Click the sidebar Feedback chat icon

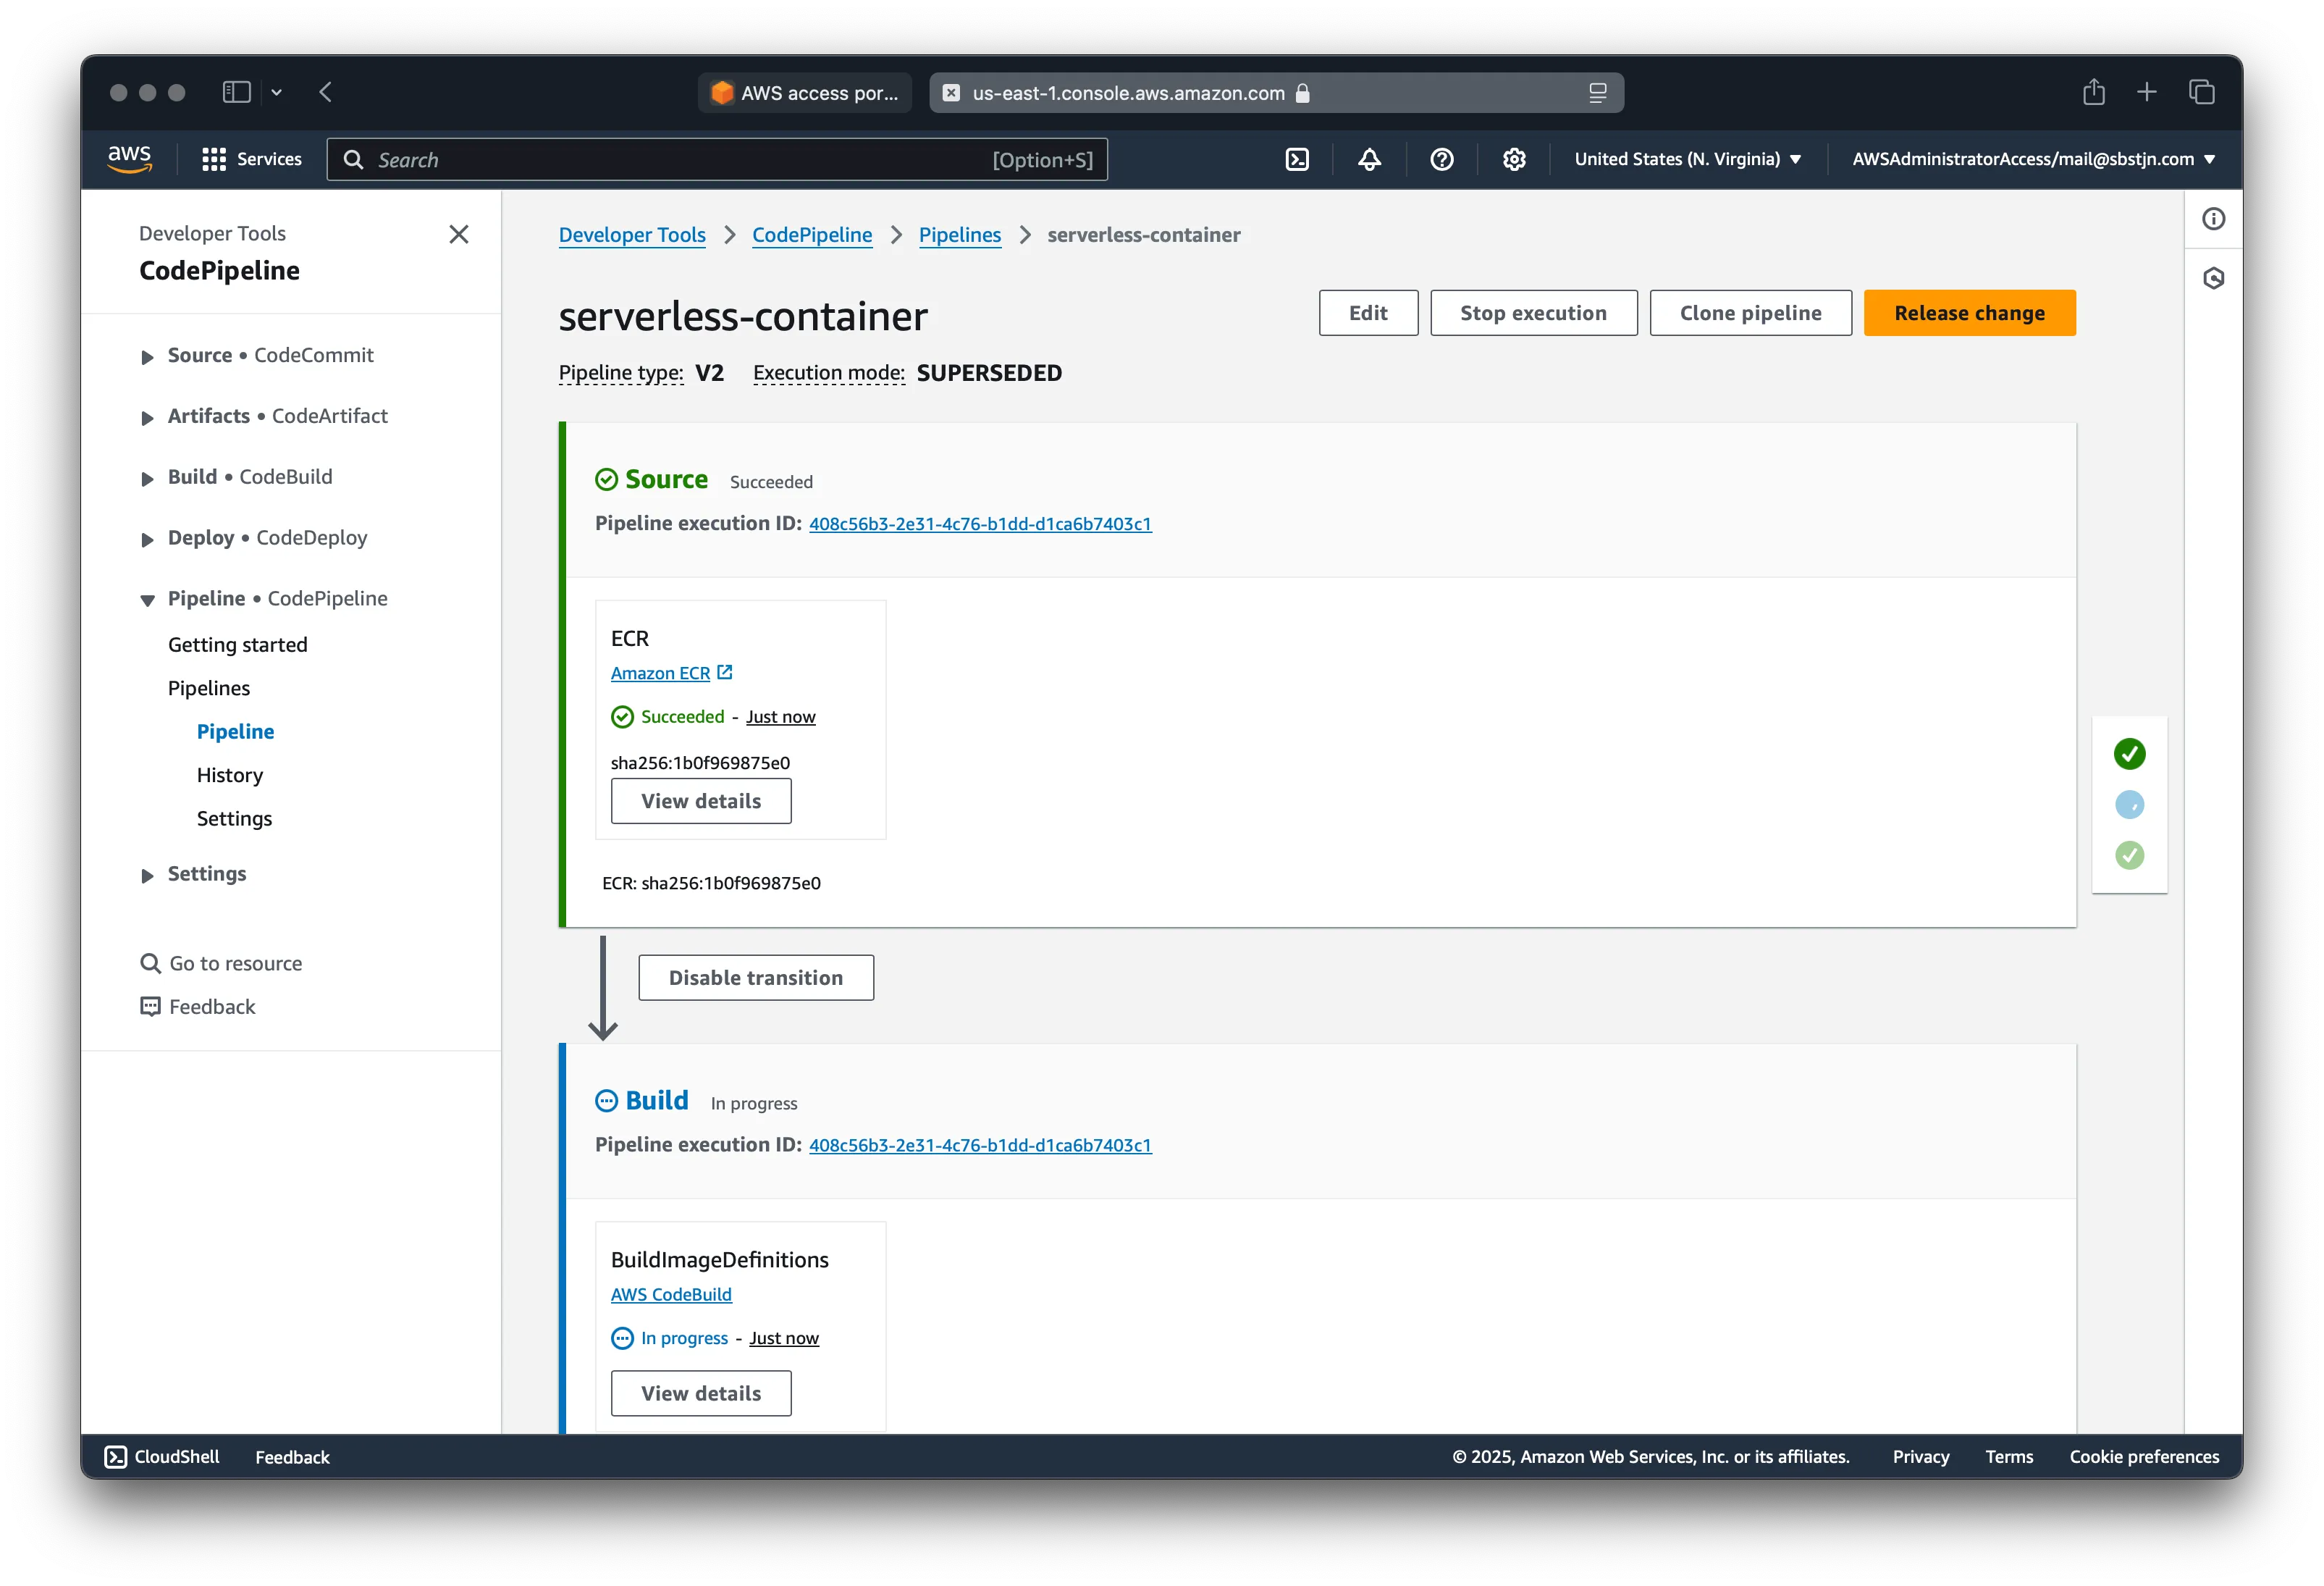(x=150, y=1007)
